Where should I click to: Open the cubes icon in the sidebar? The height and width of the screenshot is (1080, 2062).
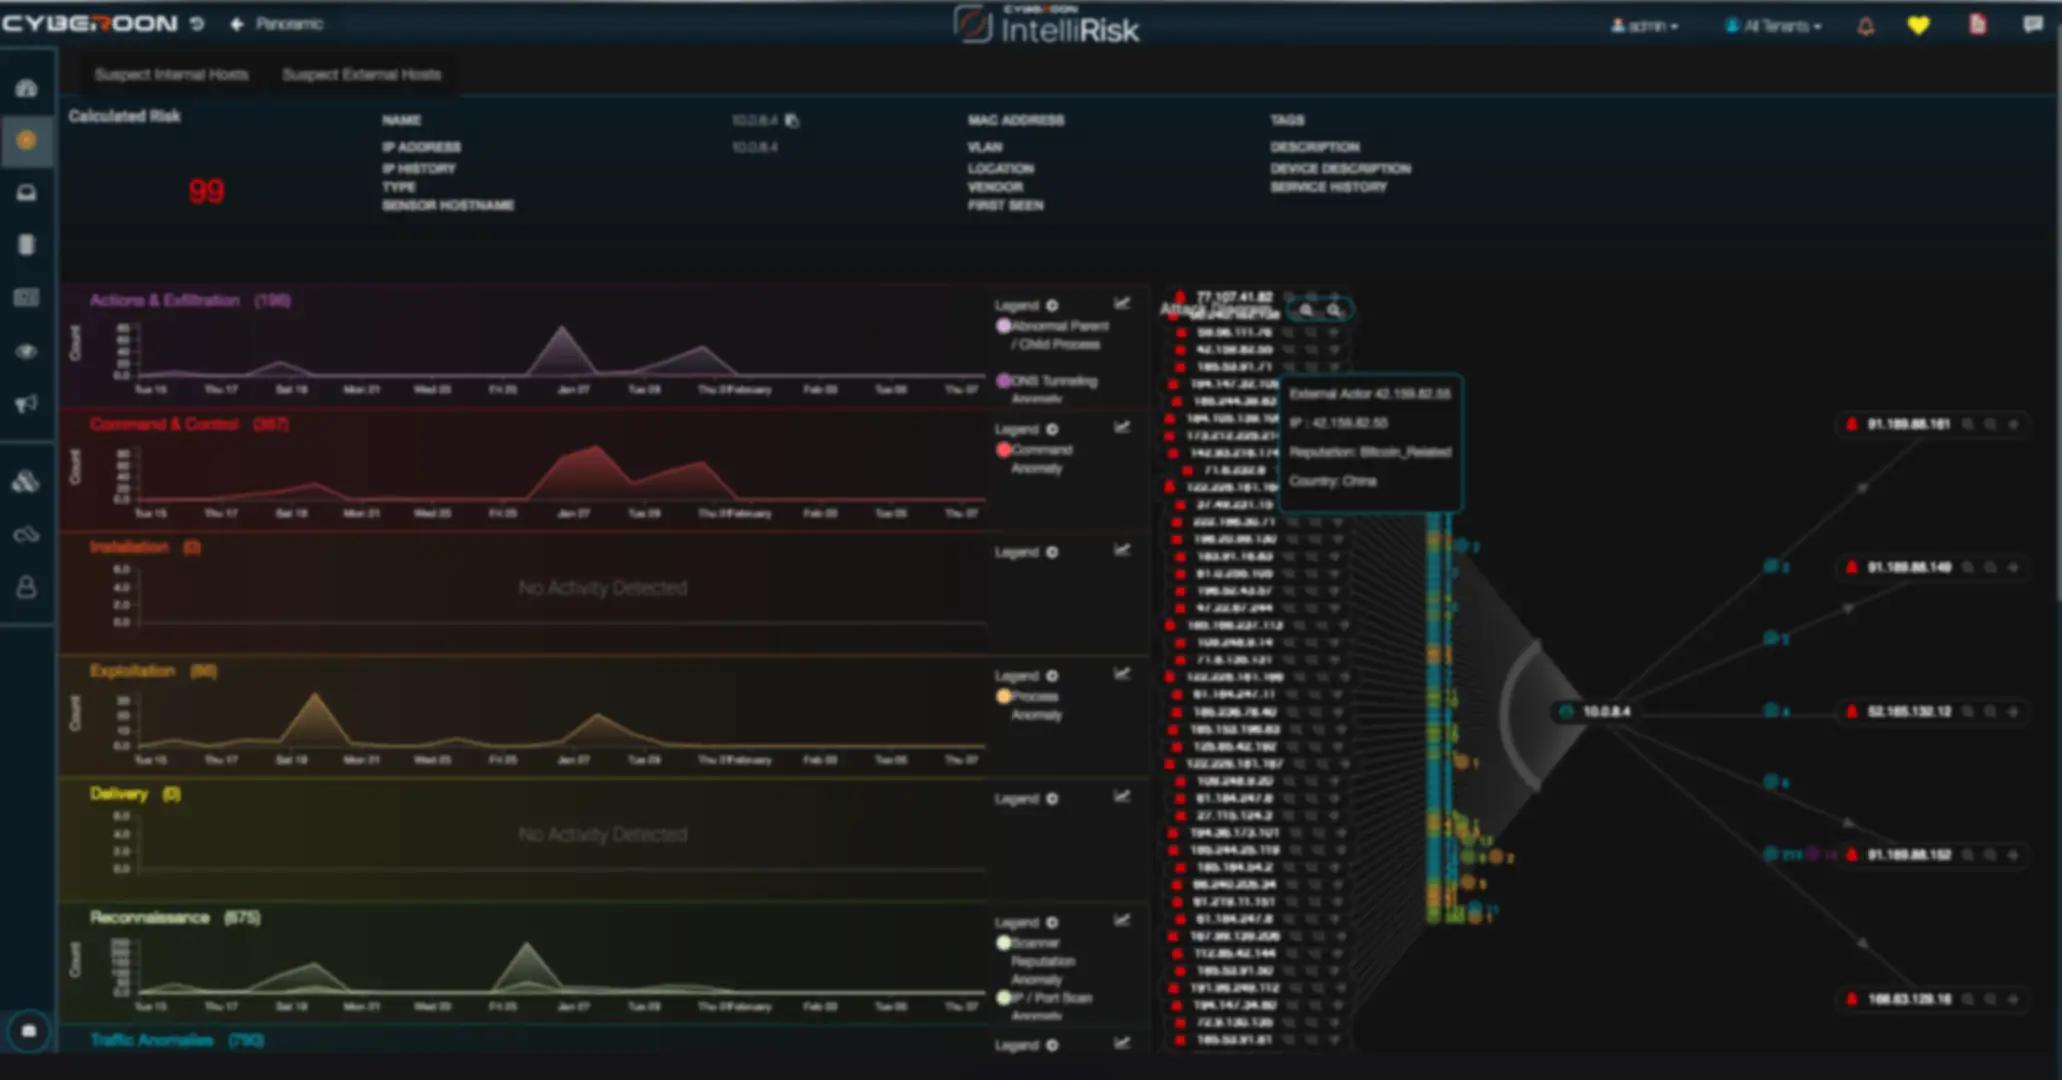click(x=27, y=482)
